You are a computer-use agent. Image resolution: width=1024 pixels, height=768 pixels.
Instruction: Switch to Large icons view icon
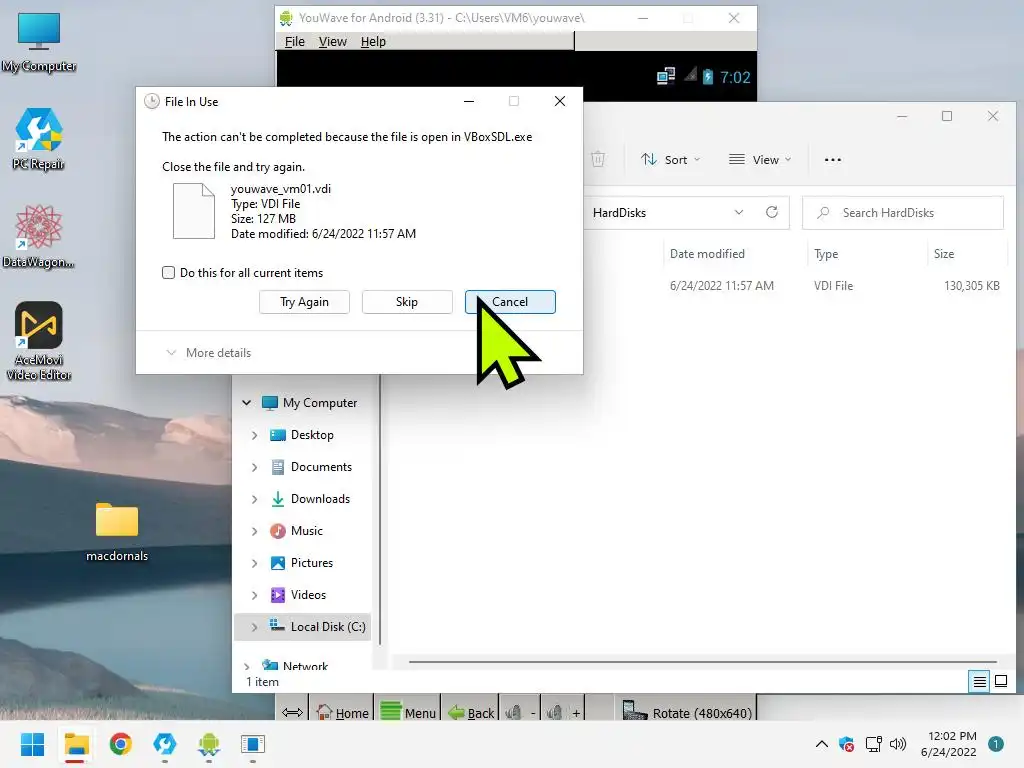1001,682
